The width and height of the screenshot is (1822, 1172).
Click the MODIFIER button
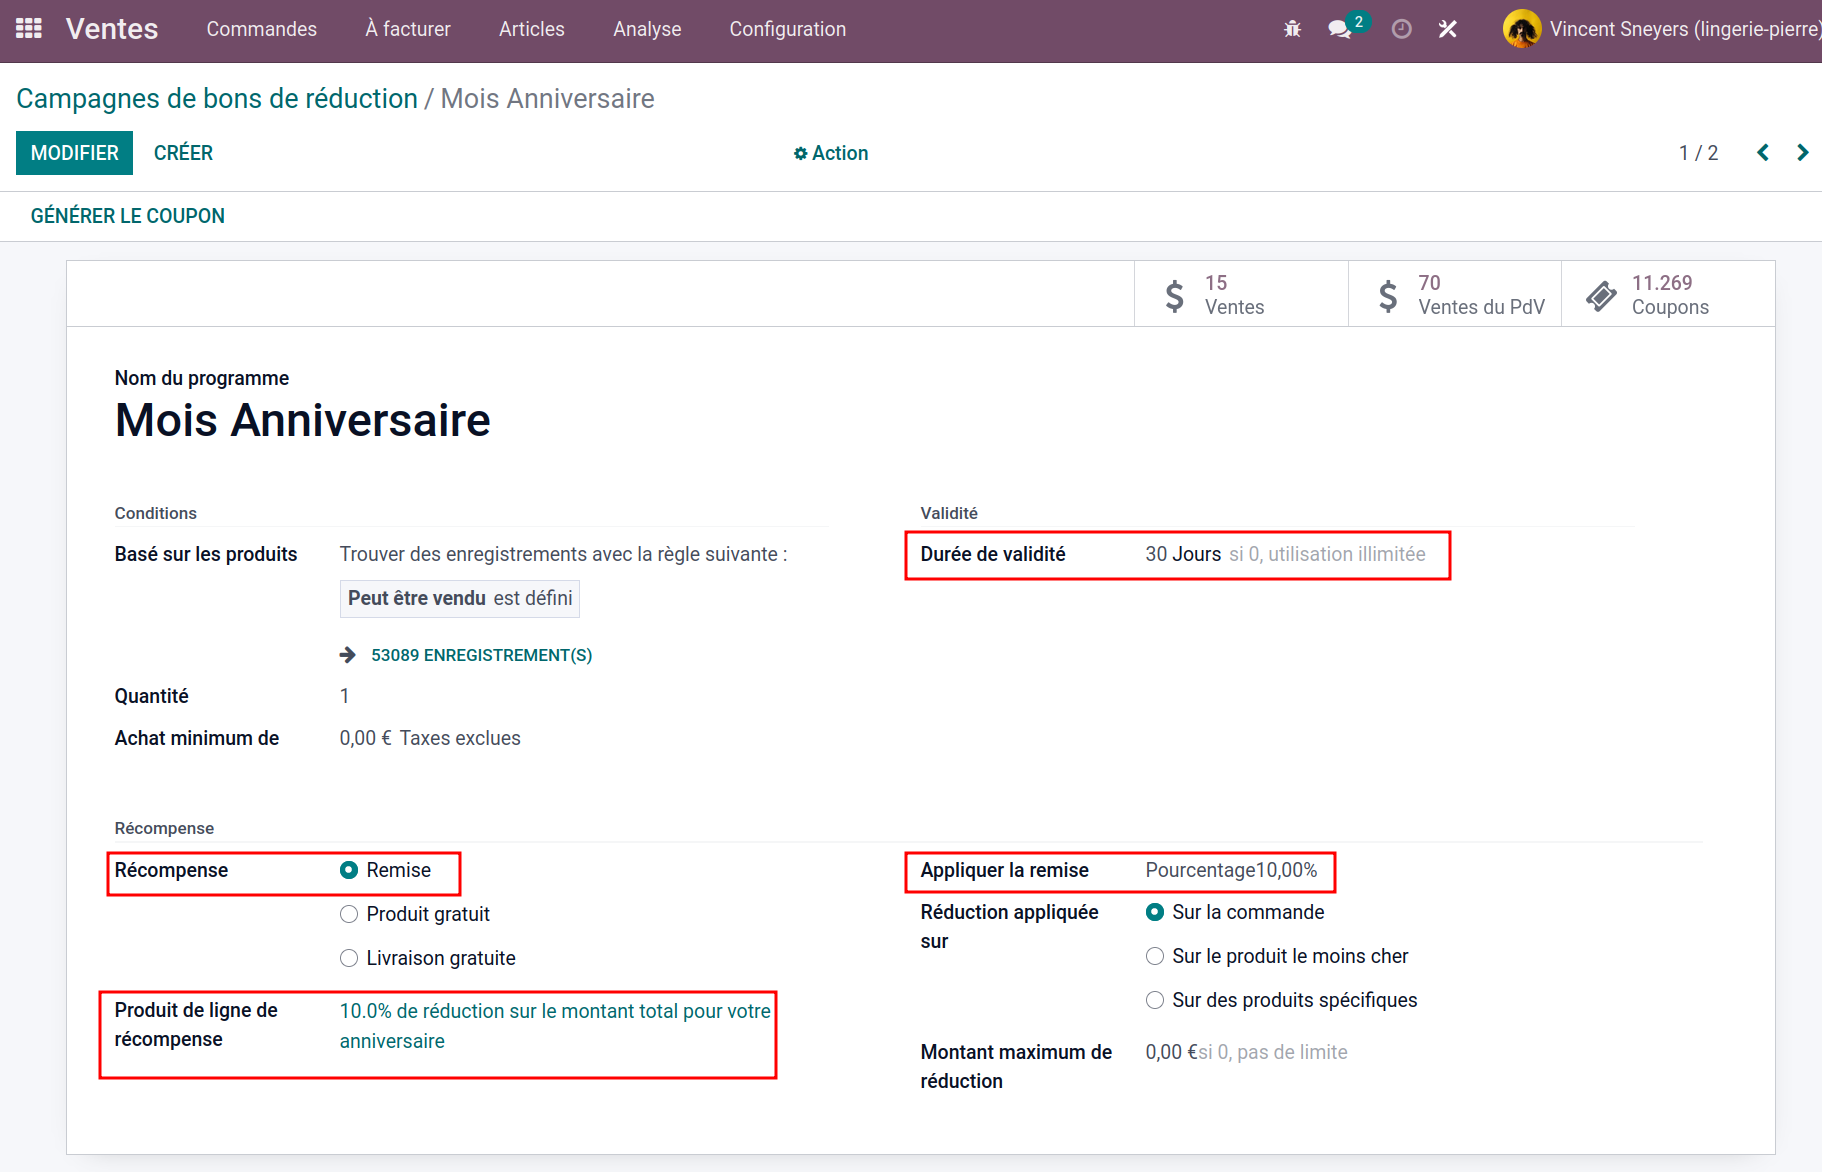[74, 153]
